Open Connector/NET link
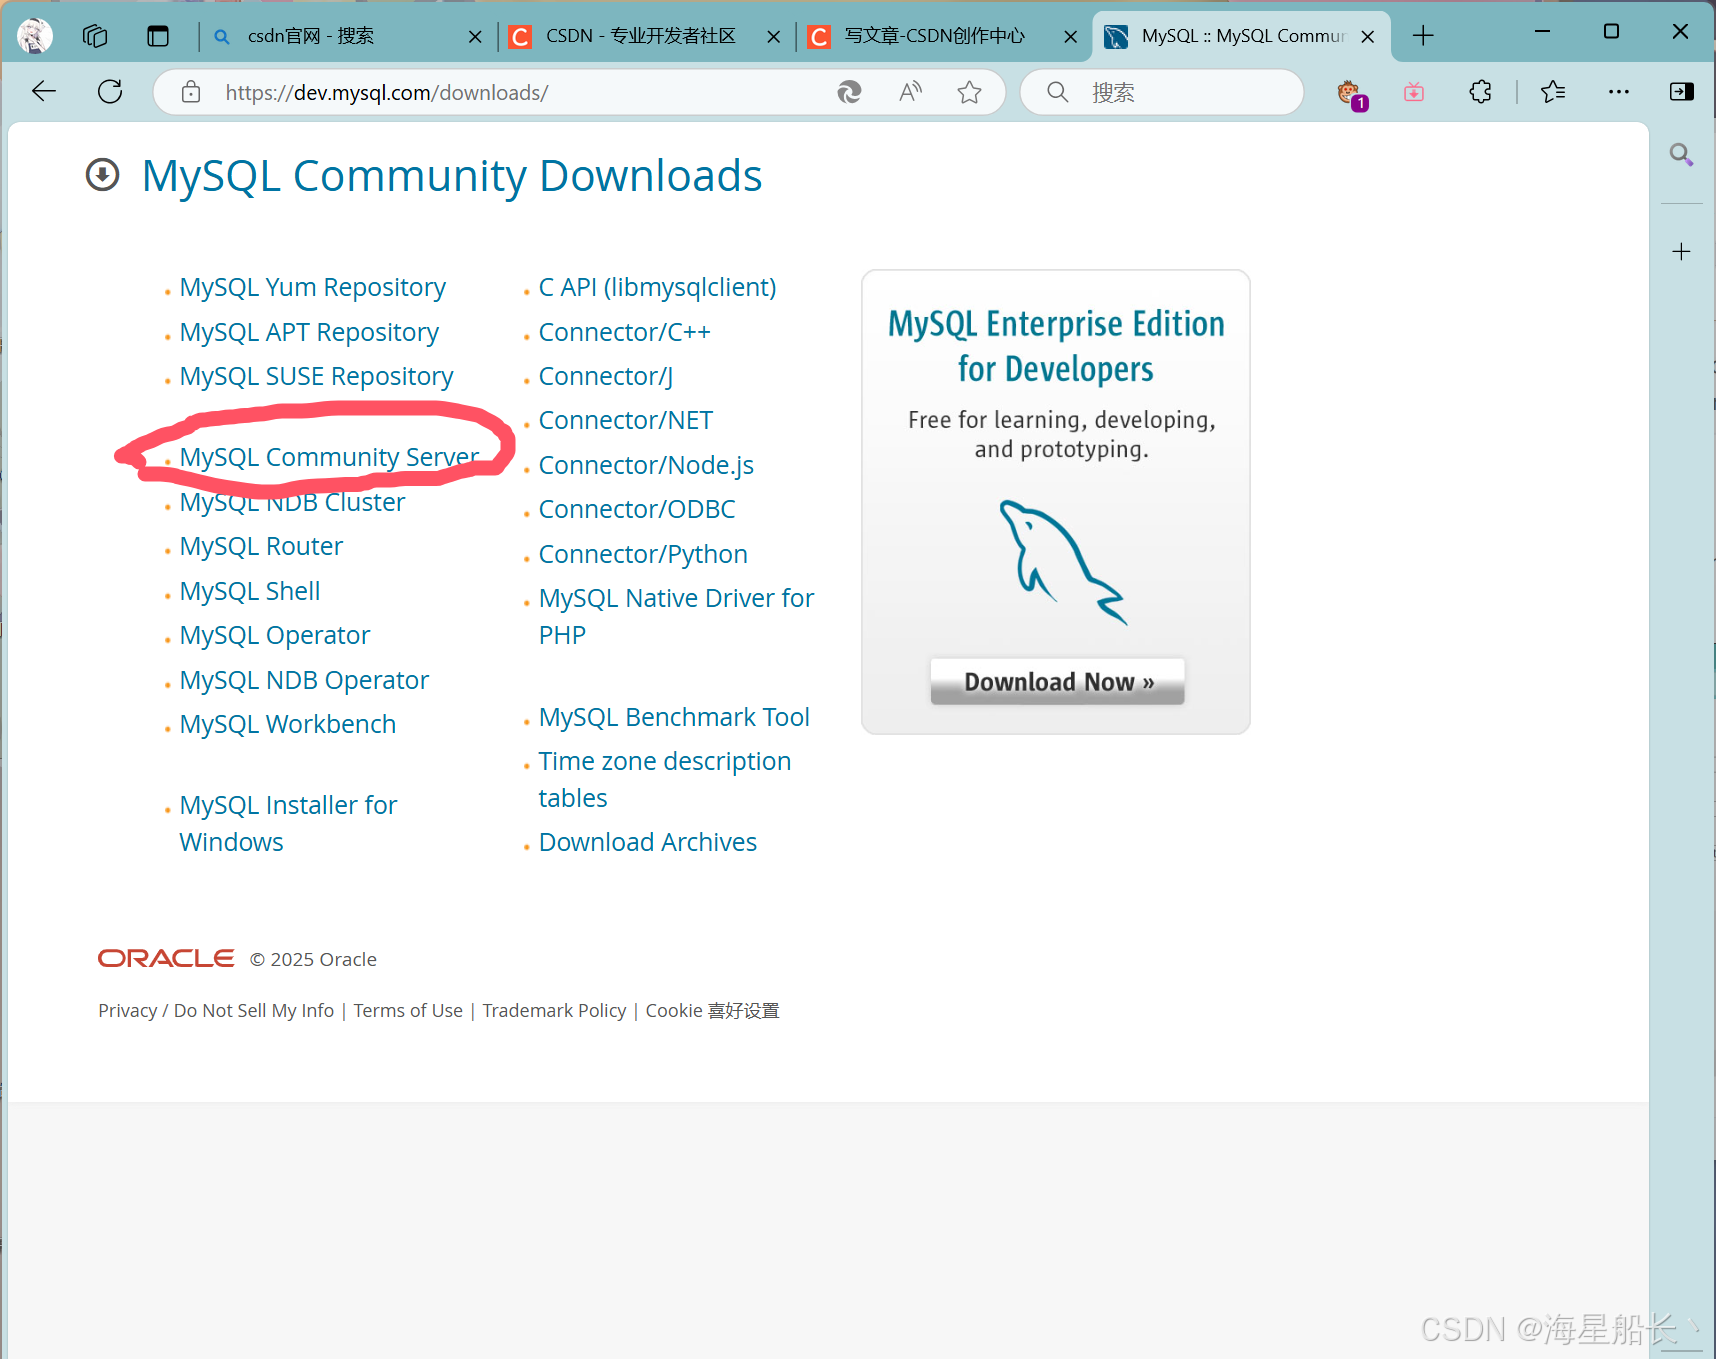The image size is (1716, 1359). click(625, 420)
